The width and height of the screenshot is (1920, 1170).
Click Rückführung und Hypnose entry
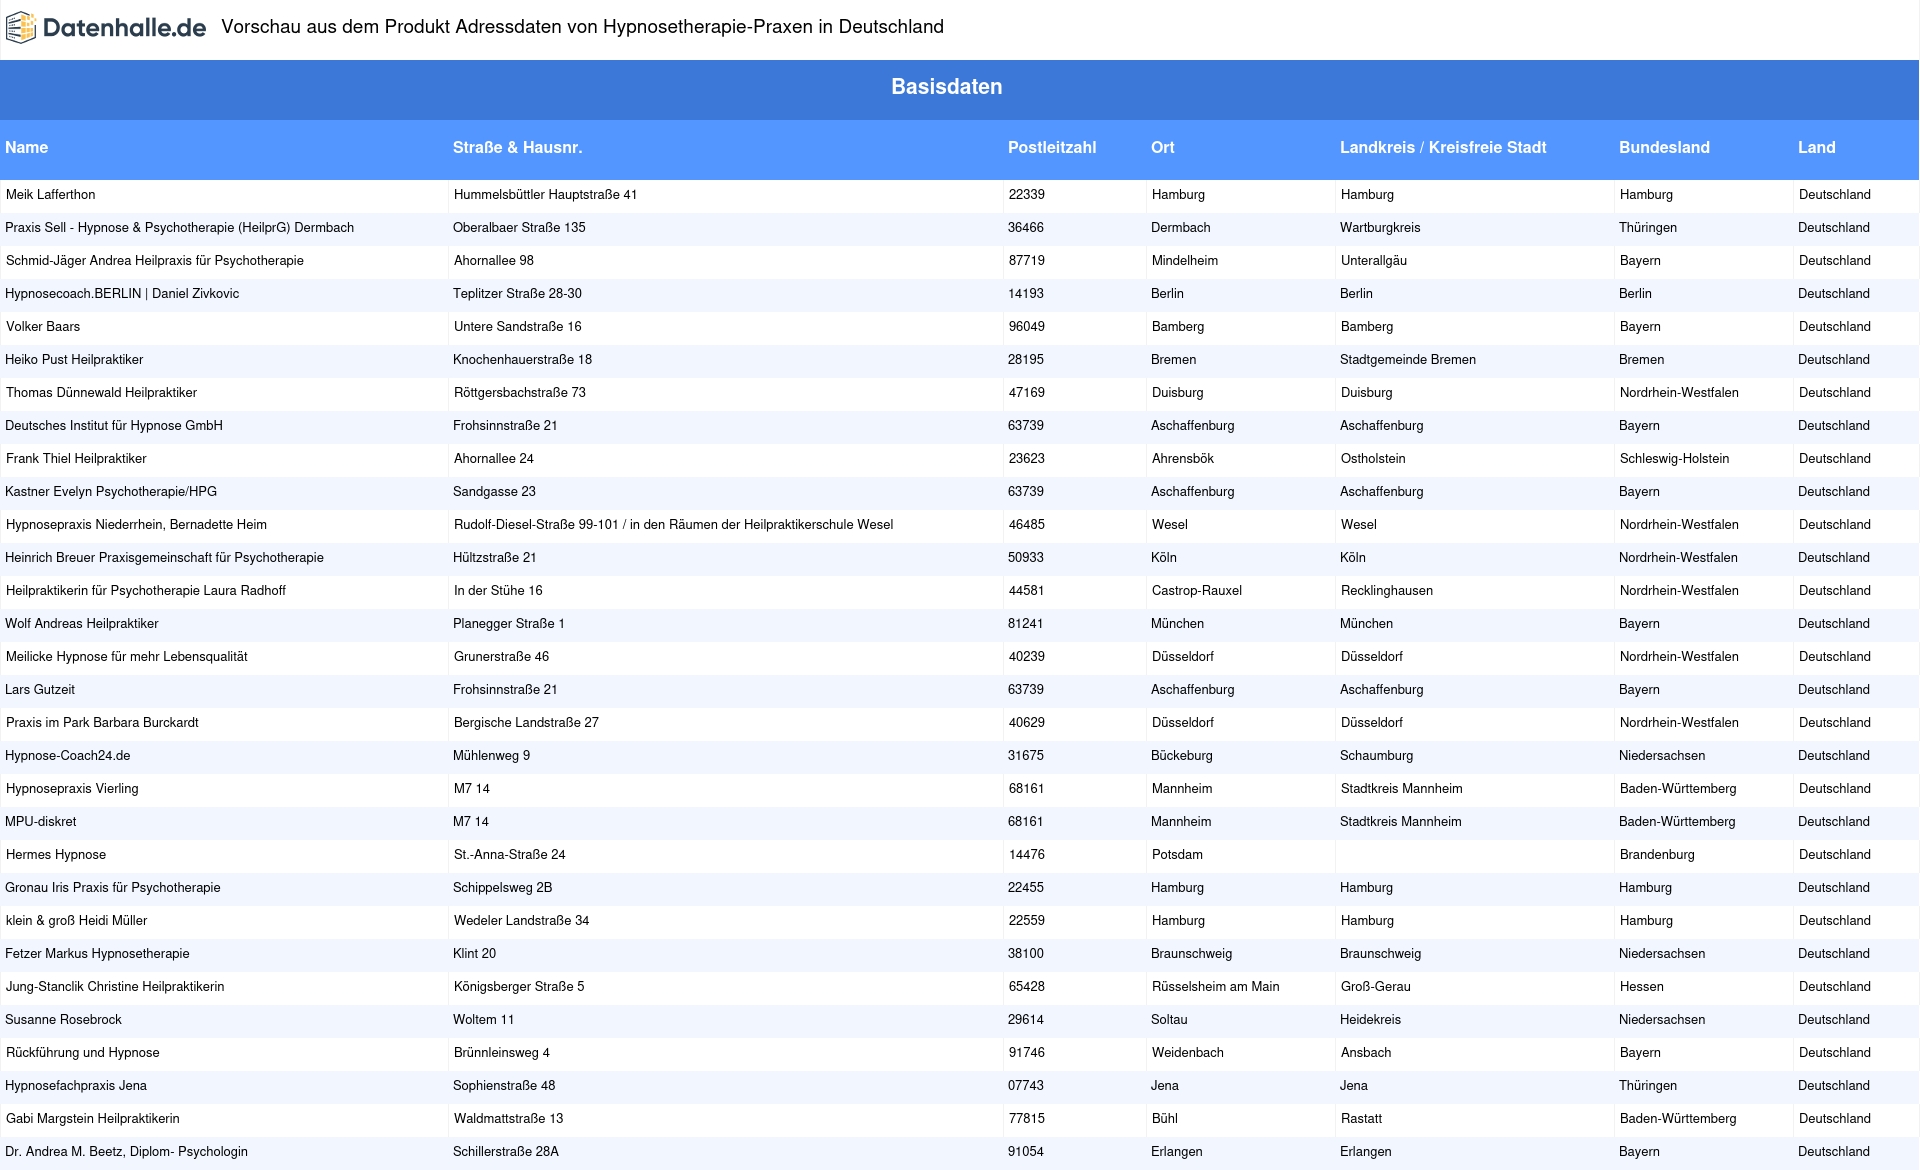coord(83,1053)
